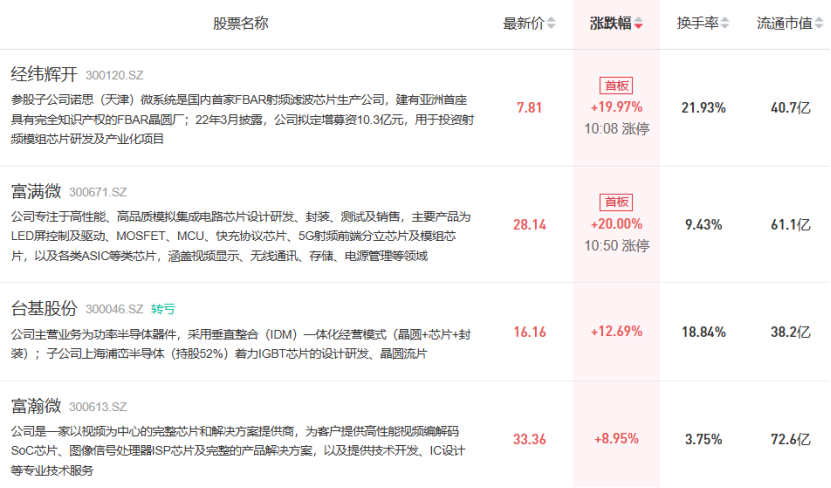Click the 换手率 column header label

pos(697,23)
